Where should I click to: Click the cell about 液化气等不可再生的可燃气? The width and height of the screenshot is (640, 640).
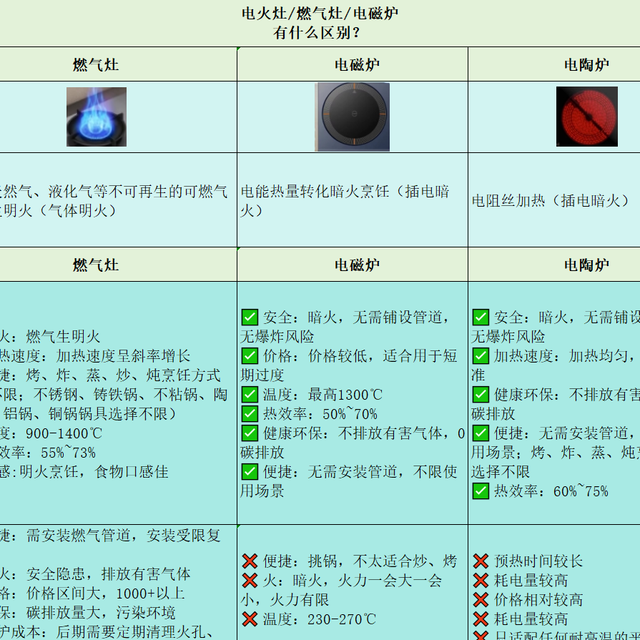[x=118, y=200]
